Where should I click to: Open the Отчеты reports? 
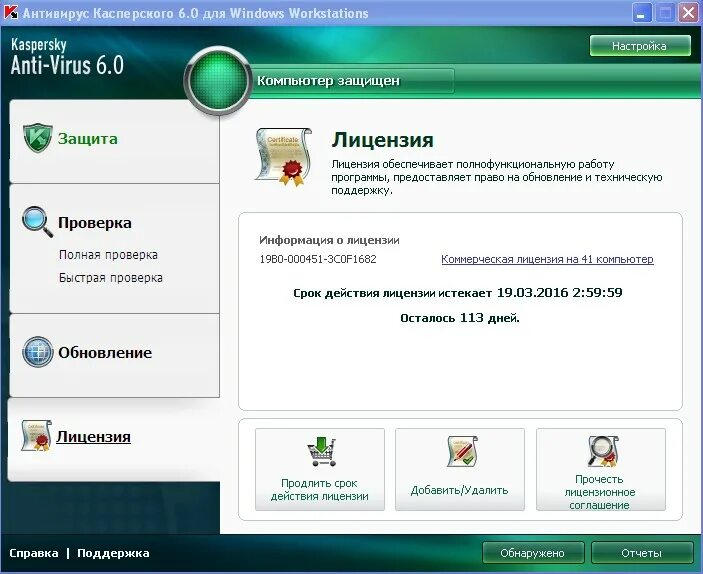(642, 553)
